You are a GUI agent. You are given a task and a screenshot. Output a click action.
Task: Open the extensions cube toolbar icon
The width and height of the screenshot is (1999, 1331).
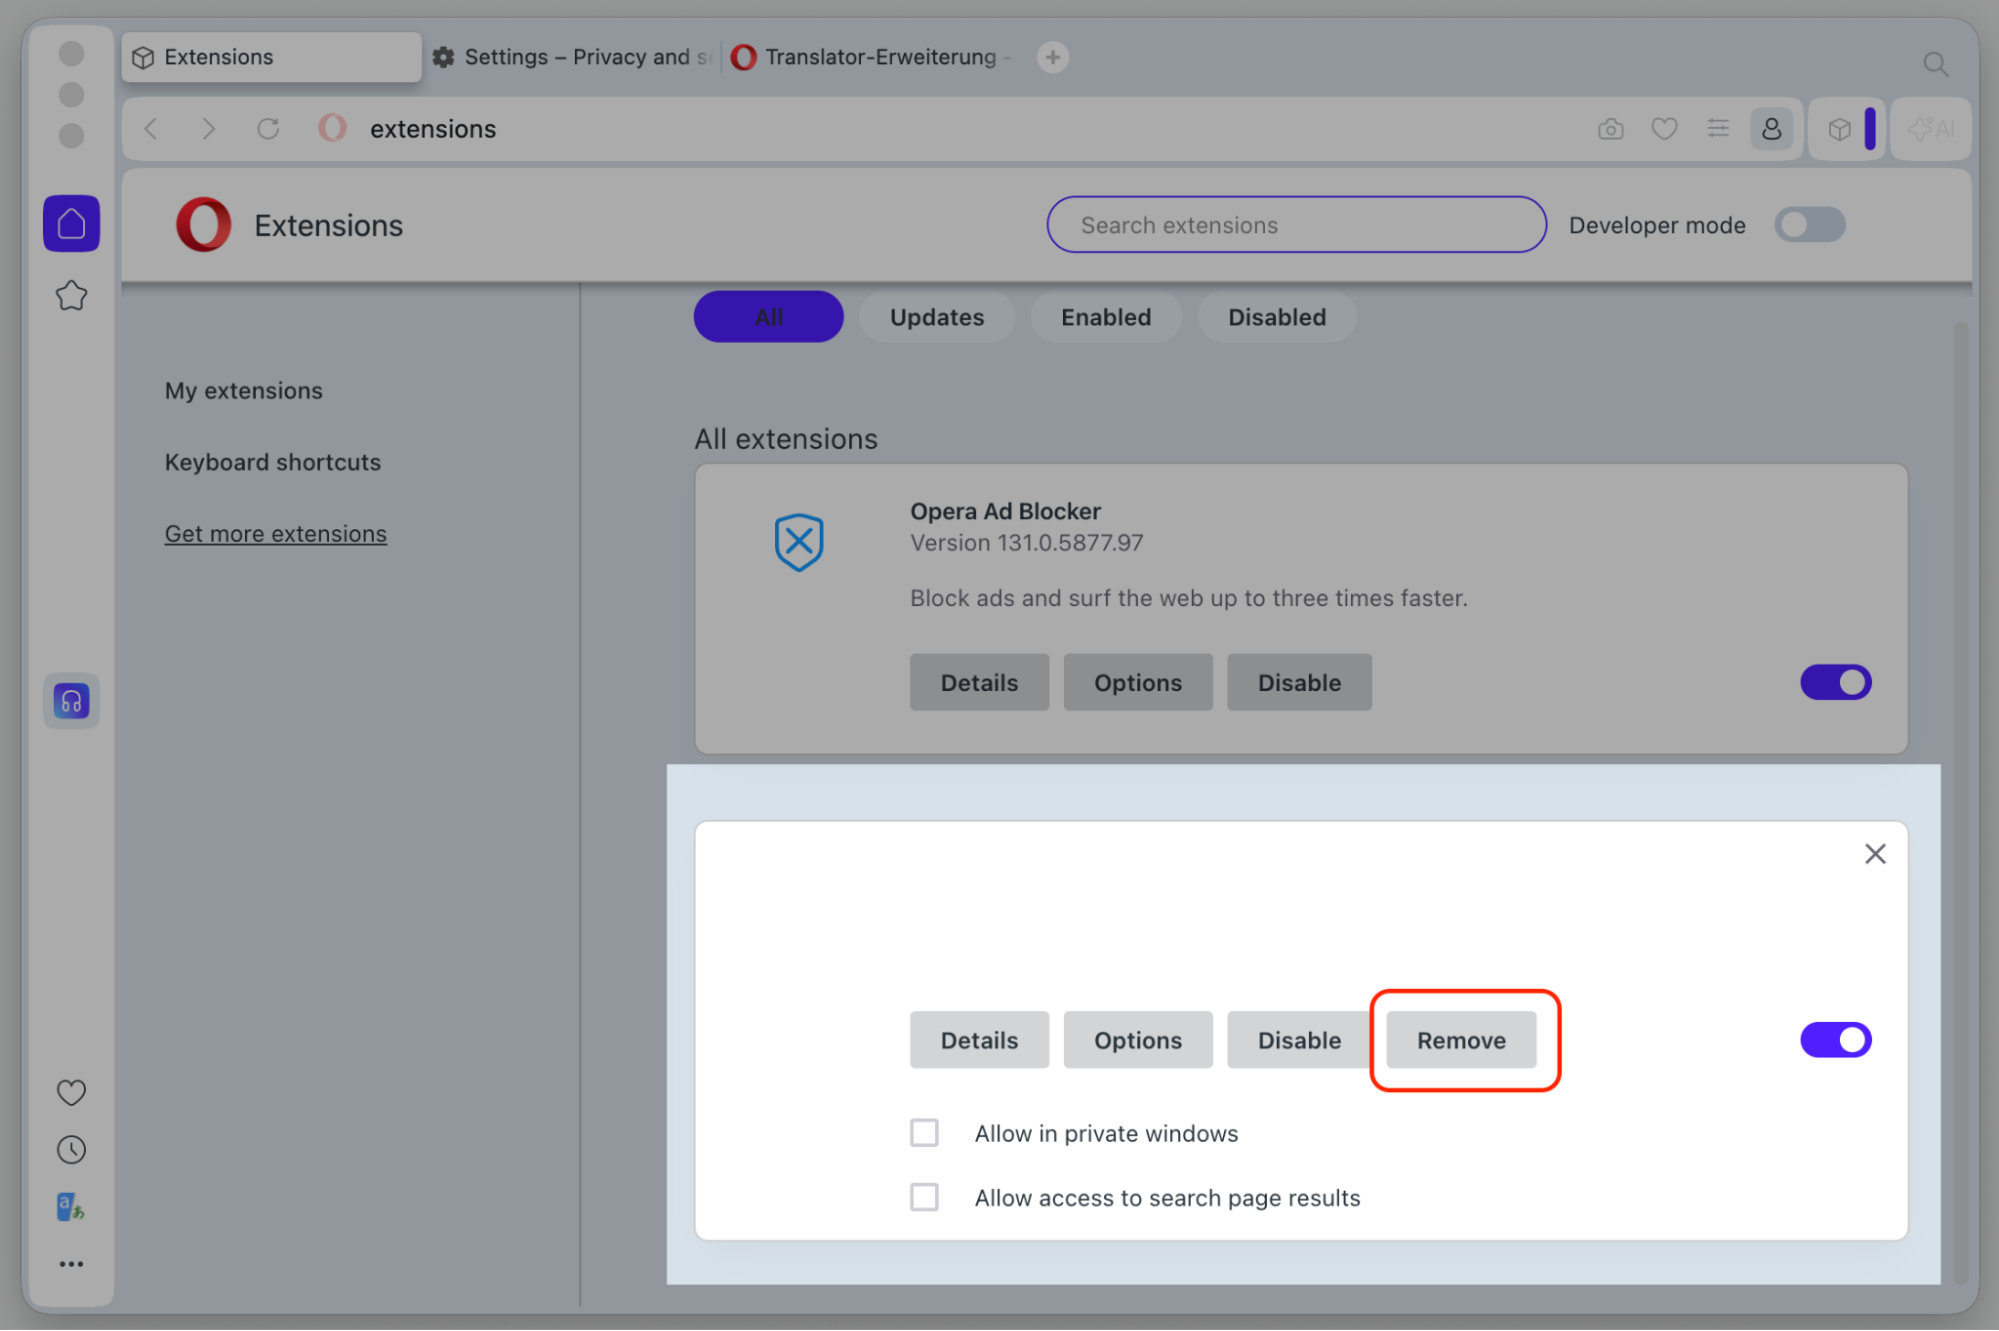click(x=1839, y=129)
